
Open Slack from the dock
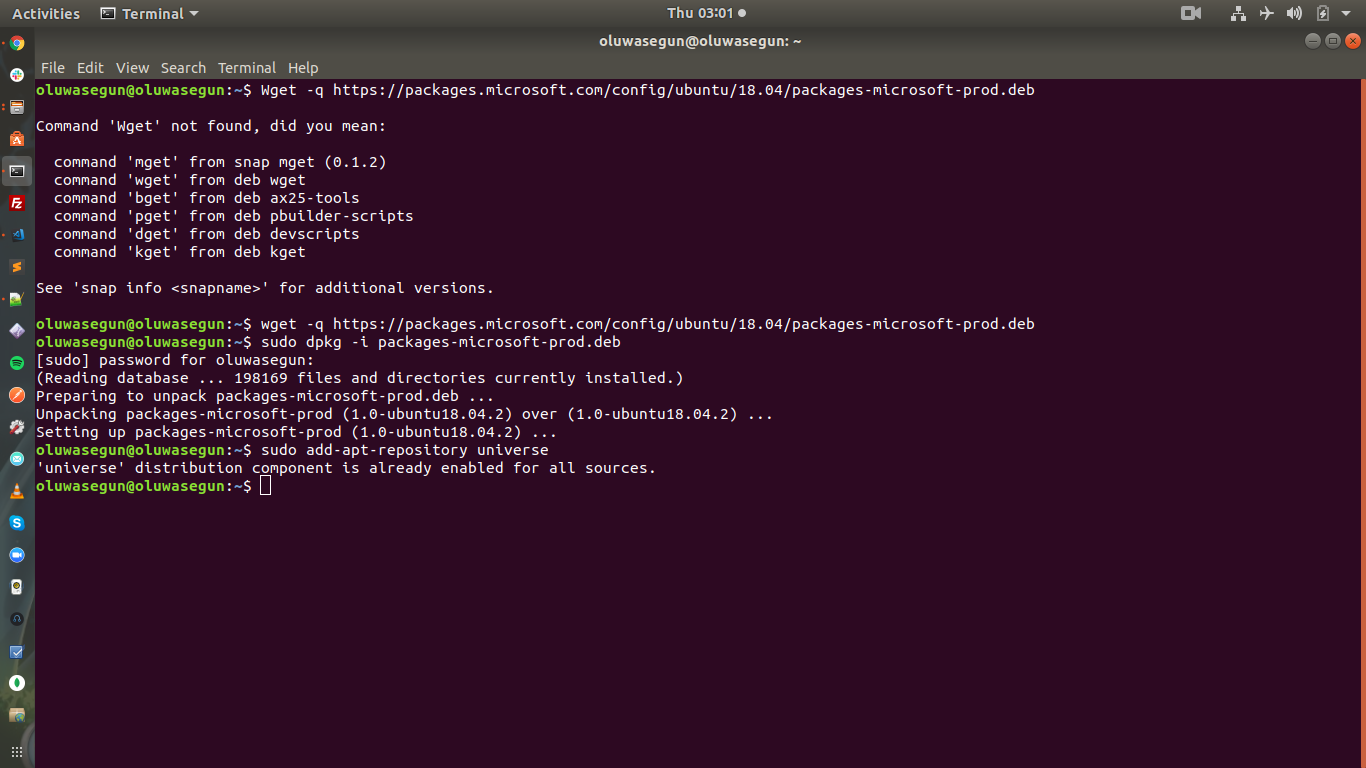16,75
